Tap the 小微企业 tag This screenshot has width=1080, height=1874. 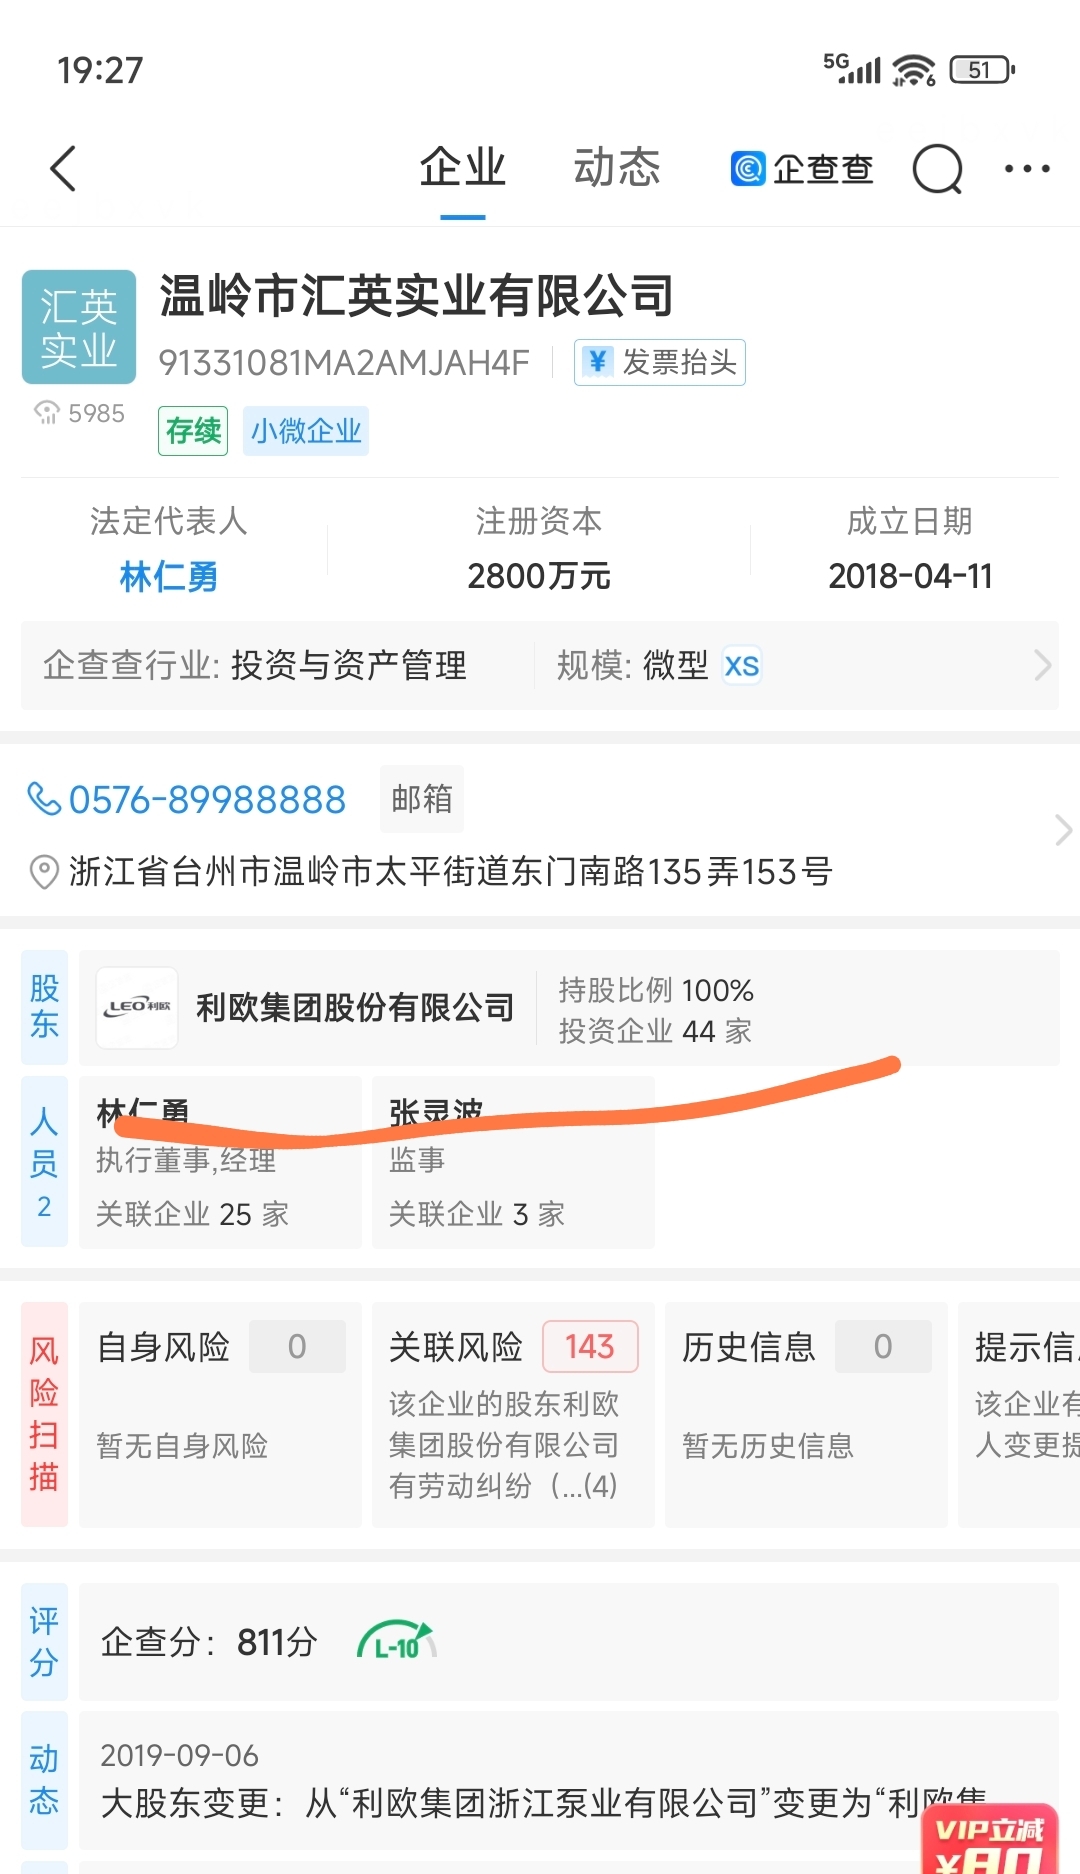coord(306,431)
